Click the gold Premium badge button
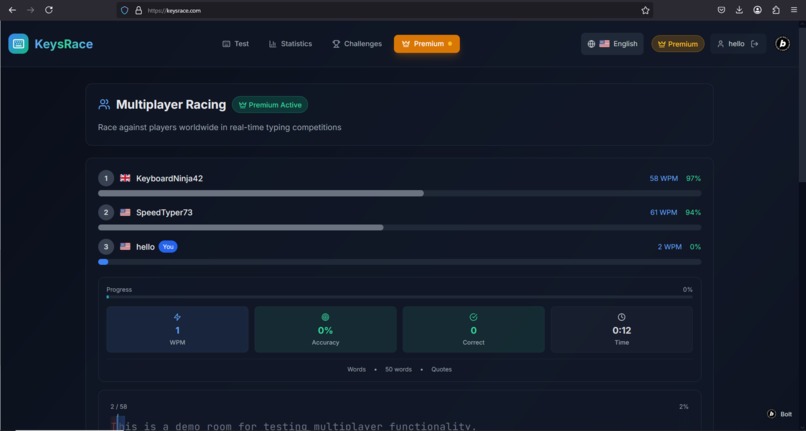The height and width of the screenshot is (431, 806). click(x=677, y=44)
